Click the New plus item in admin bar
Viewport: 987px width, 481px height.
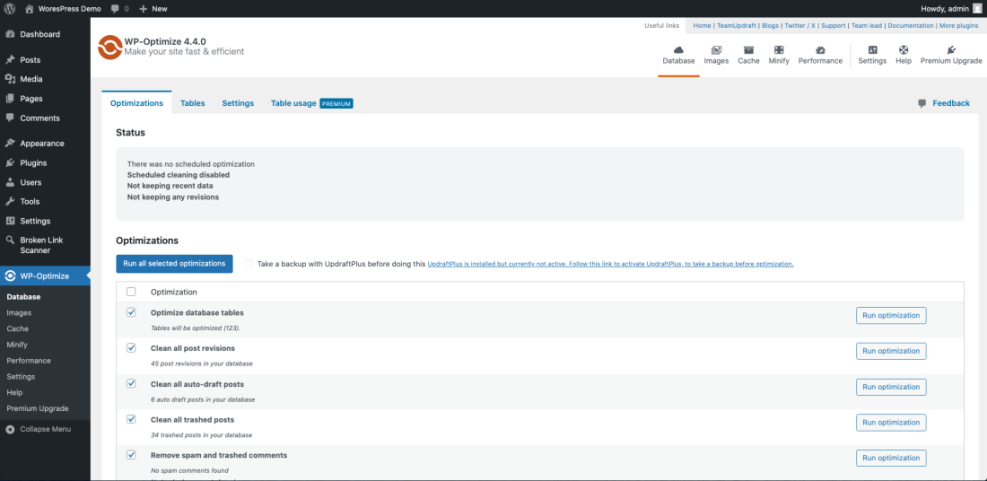[x=153, y=9]
